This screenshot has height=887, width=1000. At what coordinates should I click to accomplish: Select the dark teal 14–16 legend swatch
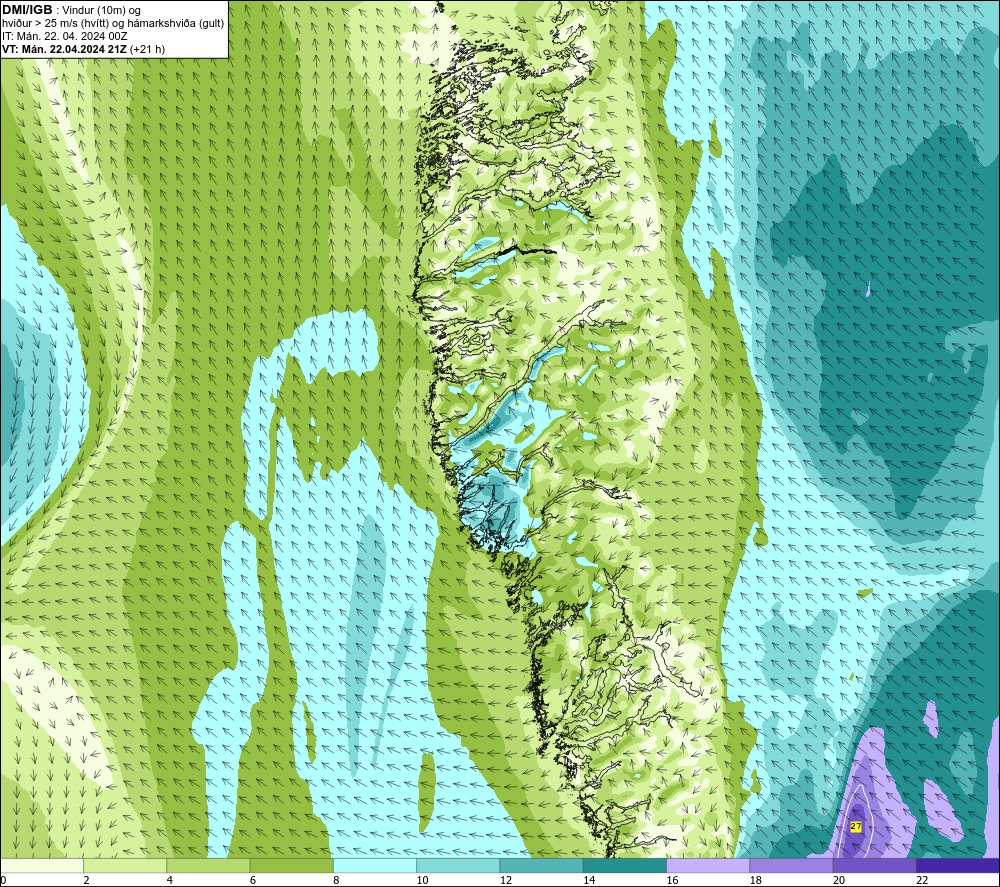coord(625,865)
